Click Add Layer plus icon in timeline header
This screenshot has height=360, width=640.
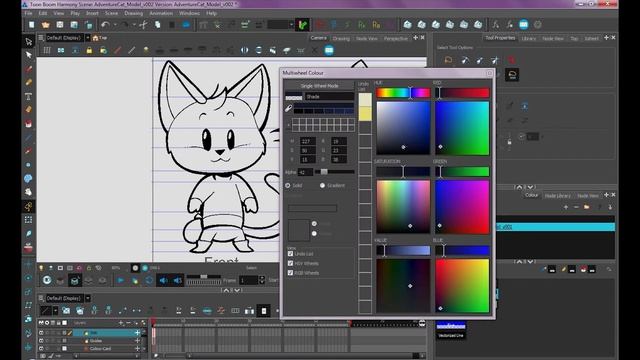pyautogui.click(x=121, y=323)
